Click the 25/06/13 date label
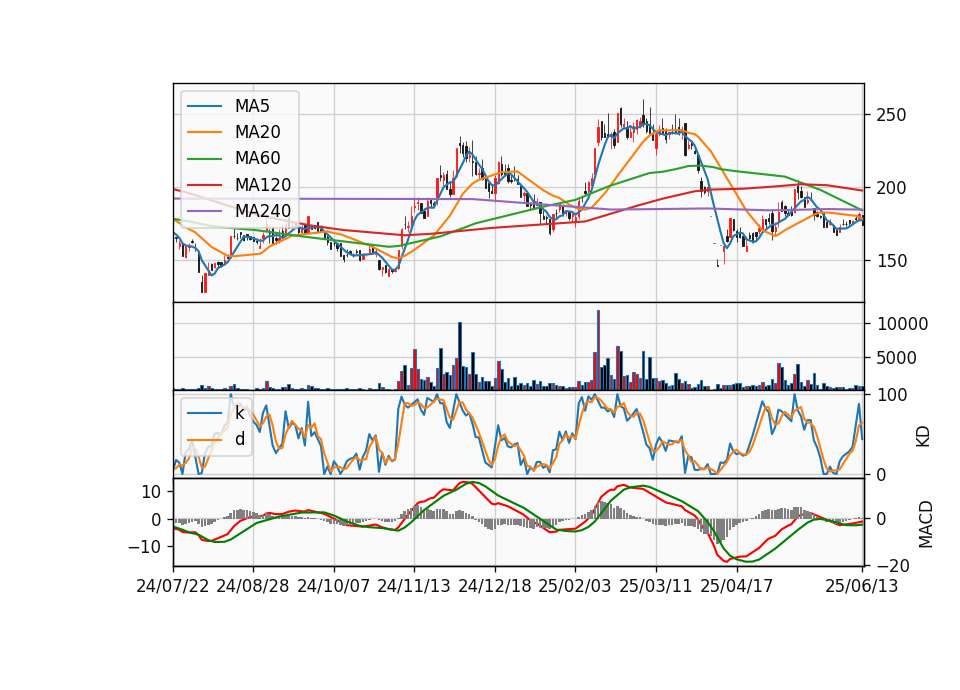Viewport: 960px width, 690px height. [x=862, y=586]
